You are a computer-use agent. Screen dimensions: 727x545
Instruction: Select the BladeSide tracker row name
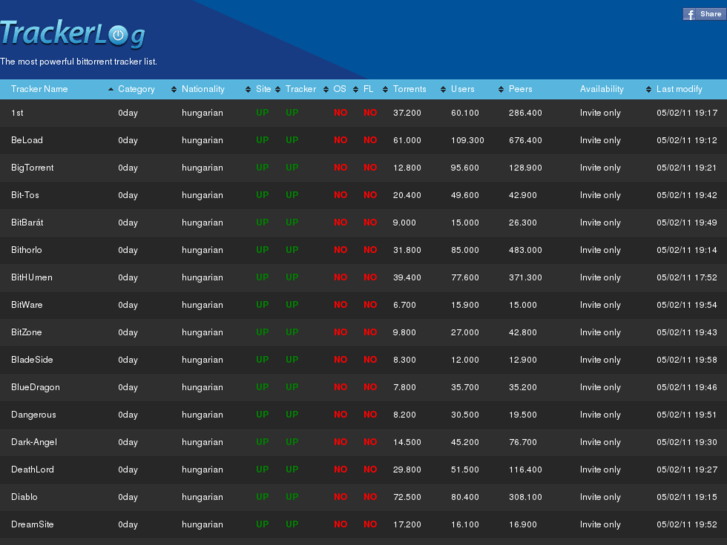[x=32, y=359]
